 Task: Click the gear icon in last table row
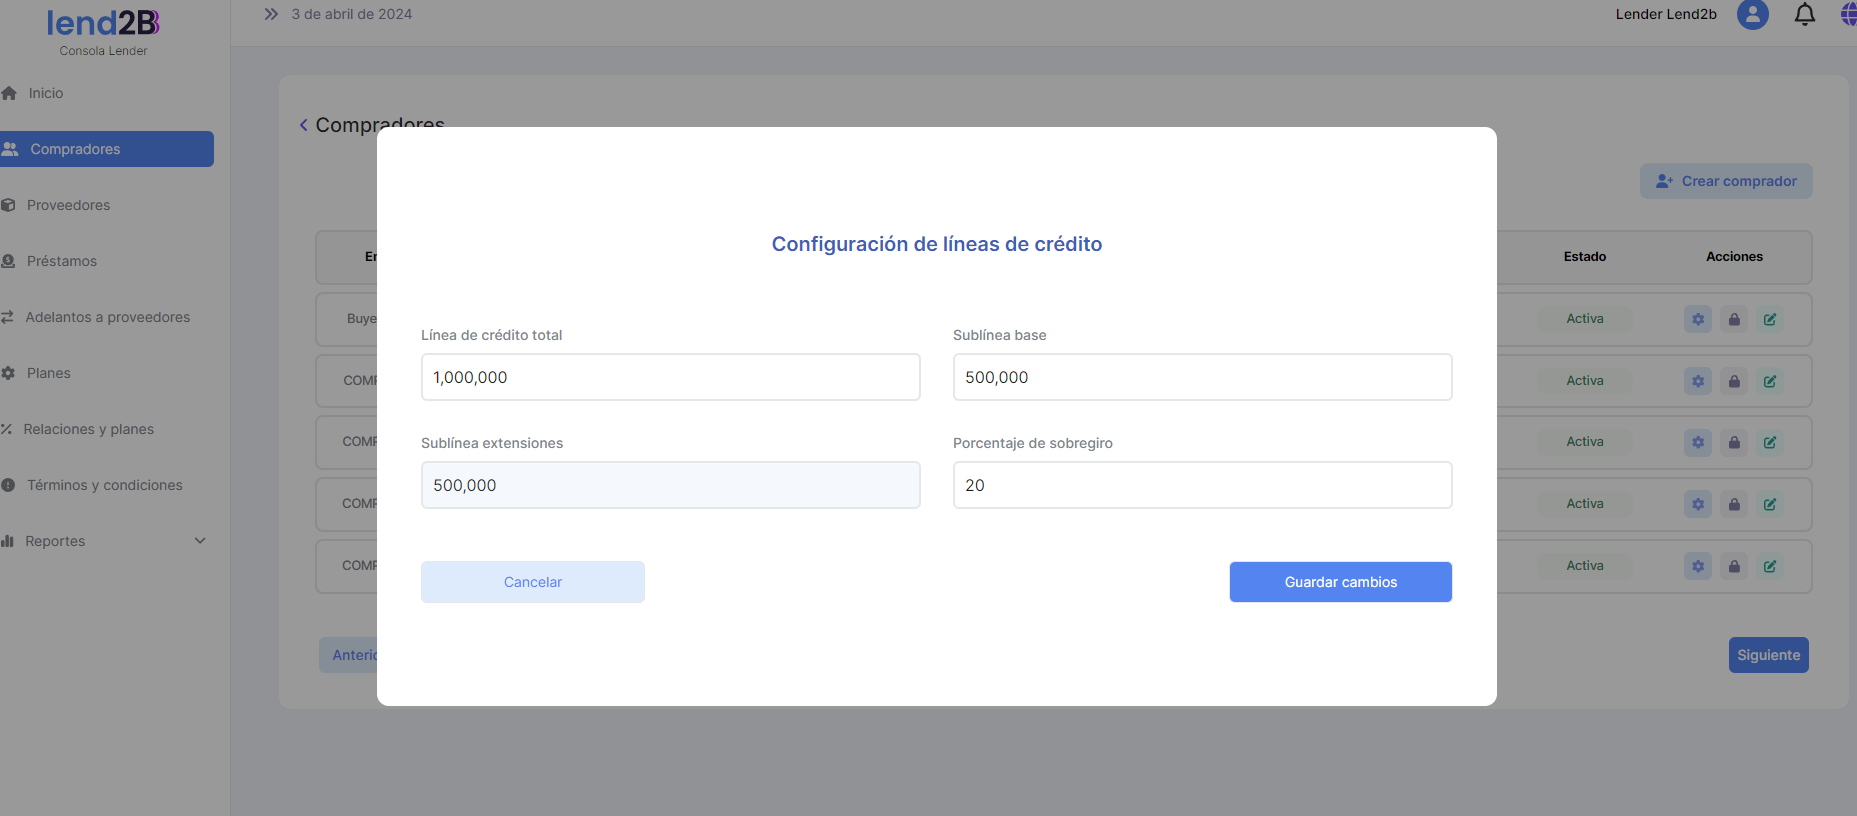pyautogui.click(x=1697, y=566)
